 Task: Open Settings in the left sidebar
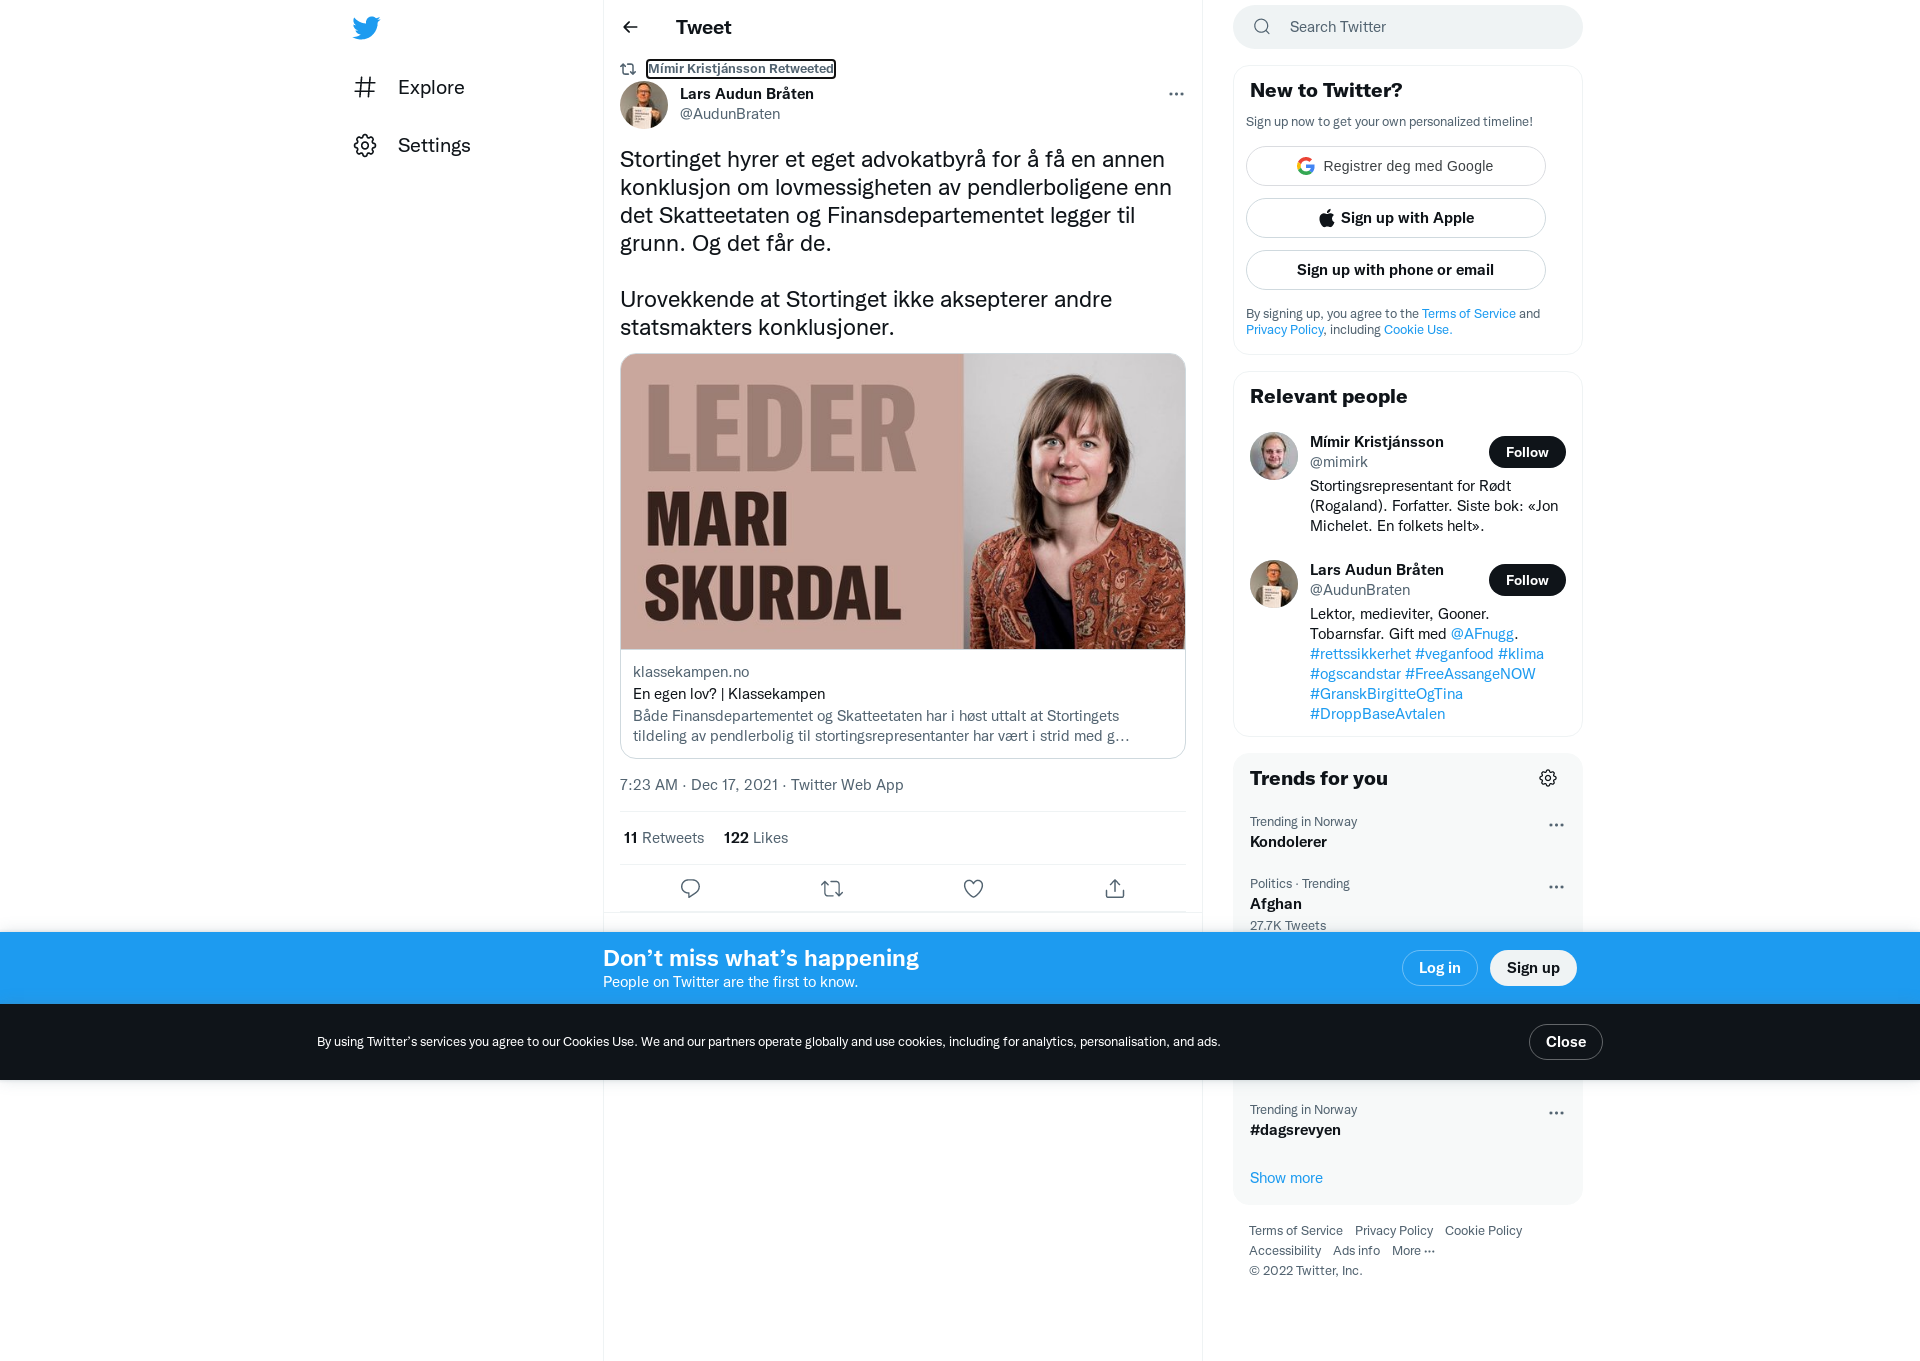click(412, 145)
